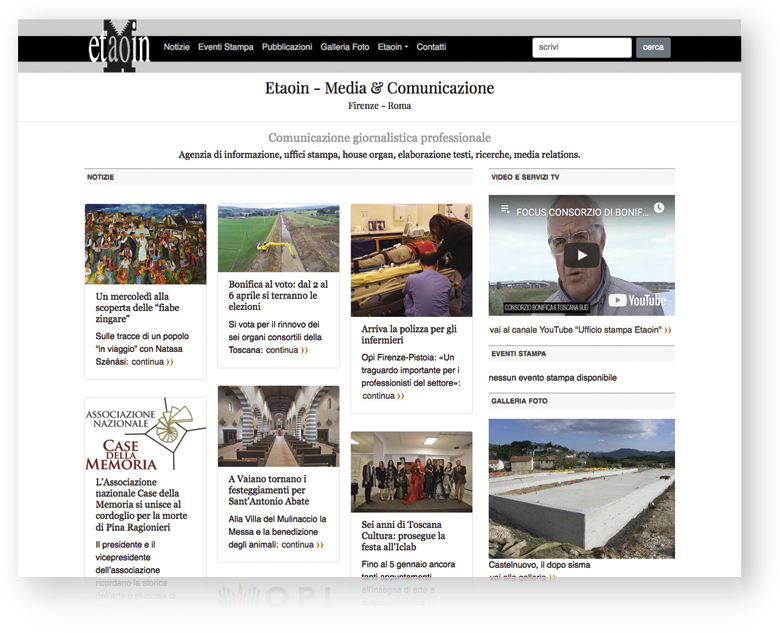Open the Eventi Stampa menu item

226,47
